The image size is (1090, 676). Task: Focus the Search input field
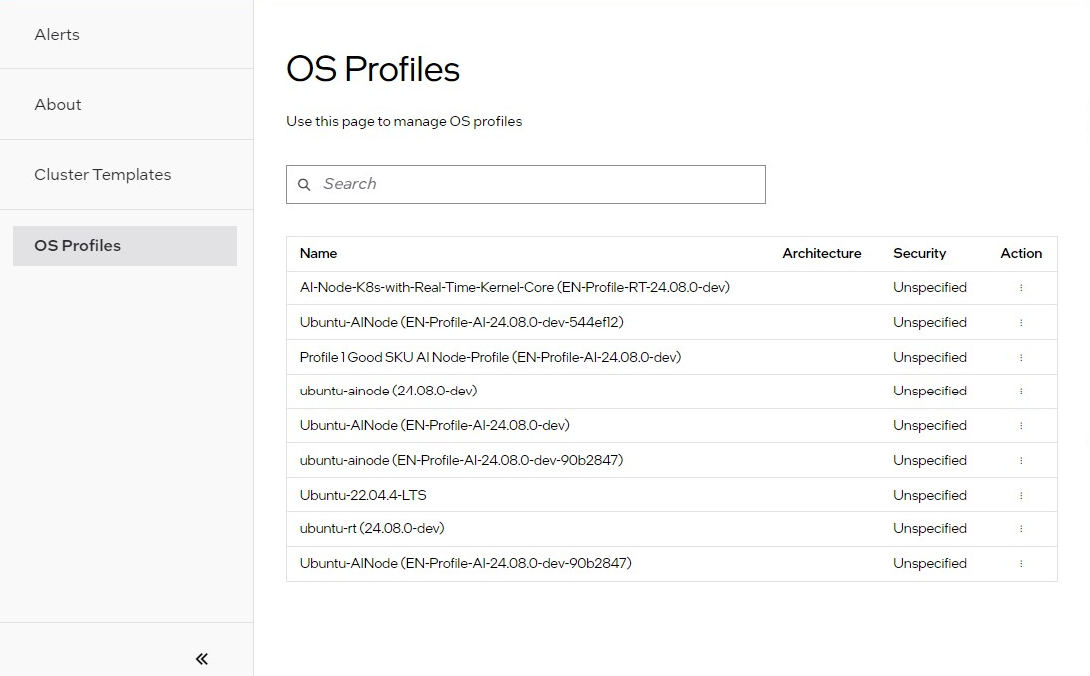pos(540,185)
